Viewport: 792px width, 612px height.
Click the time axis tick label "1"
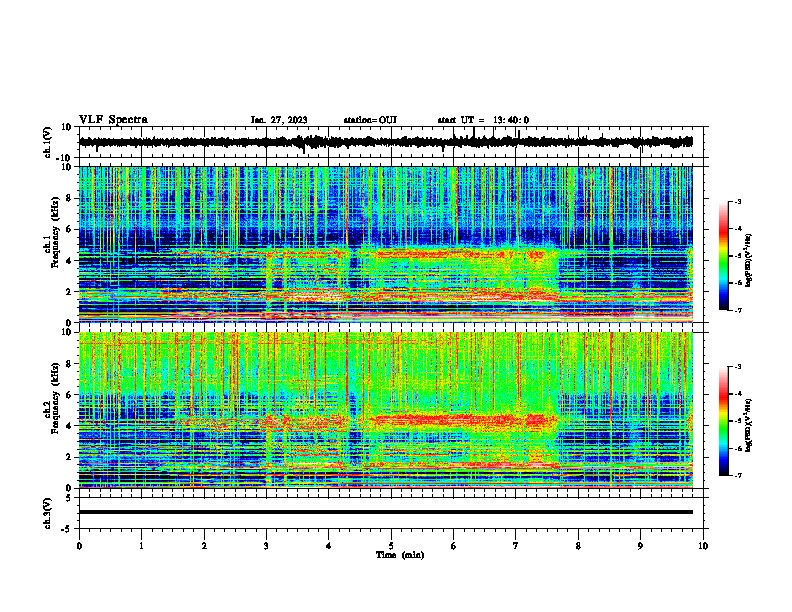[x=141, y=546]
